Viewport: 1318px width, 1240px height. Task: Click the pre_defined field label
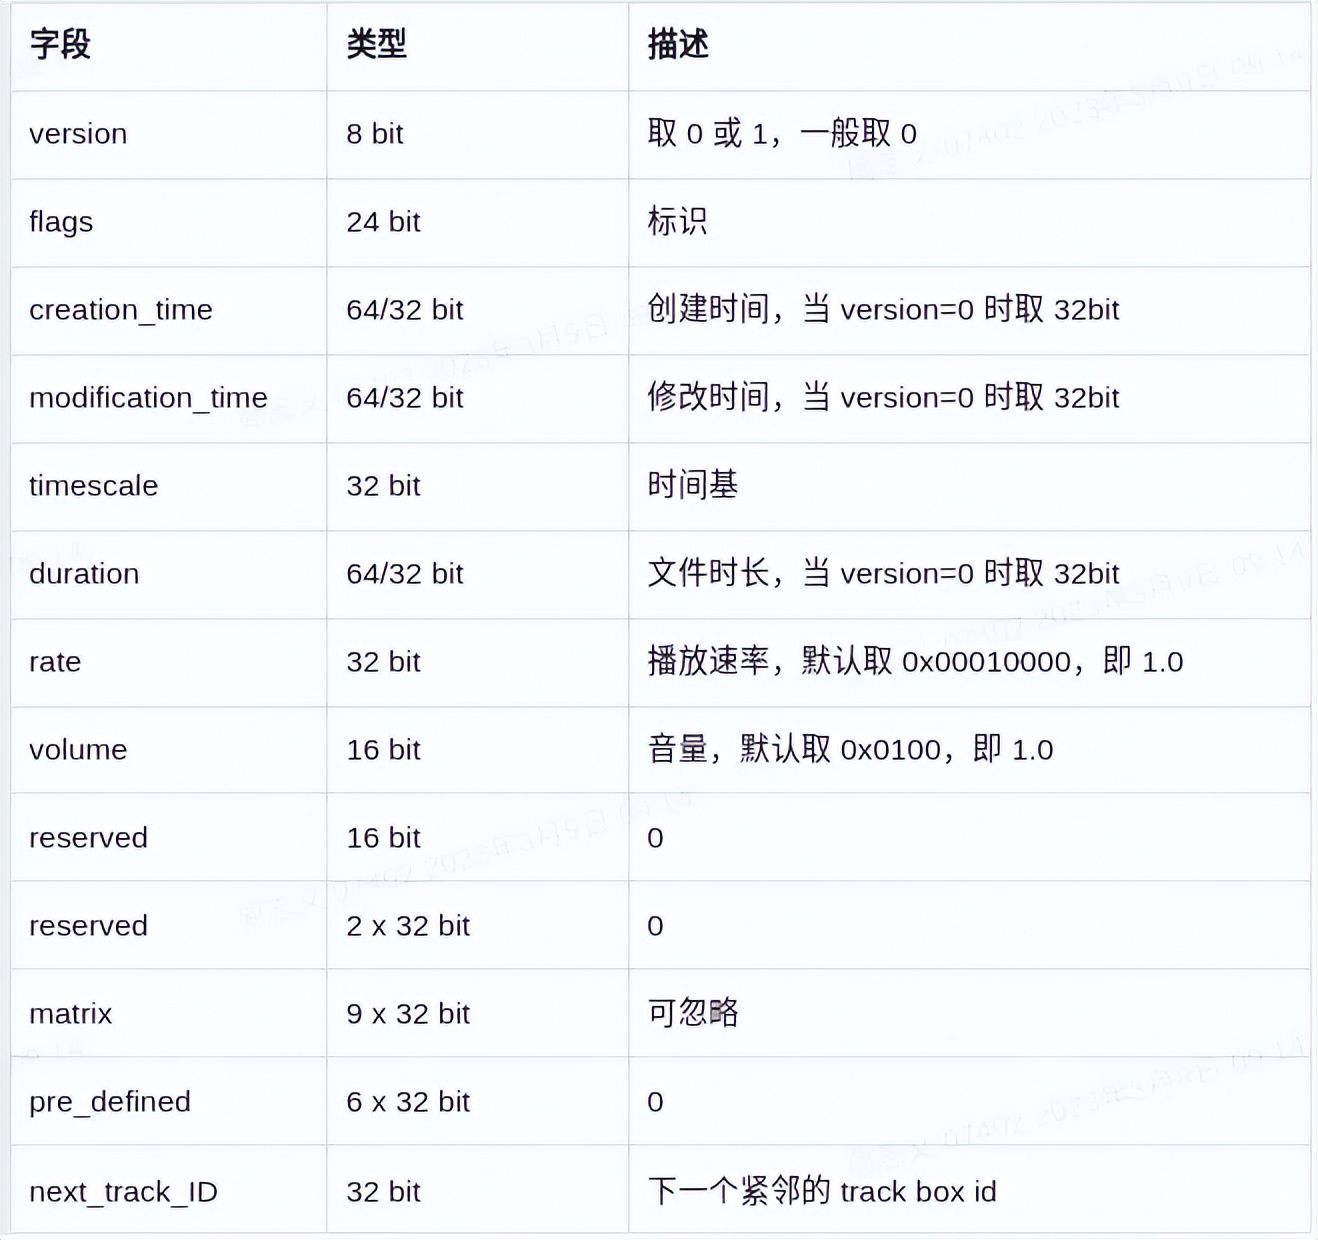pyautogui.click(x=110, y=1102)
